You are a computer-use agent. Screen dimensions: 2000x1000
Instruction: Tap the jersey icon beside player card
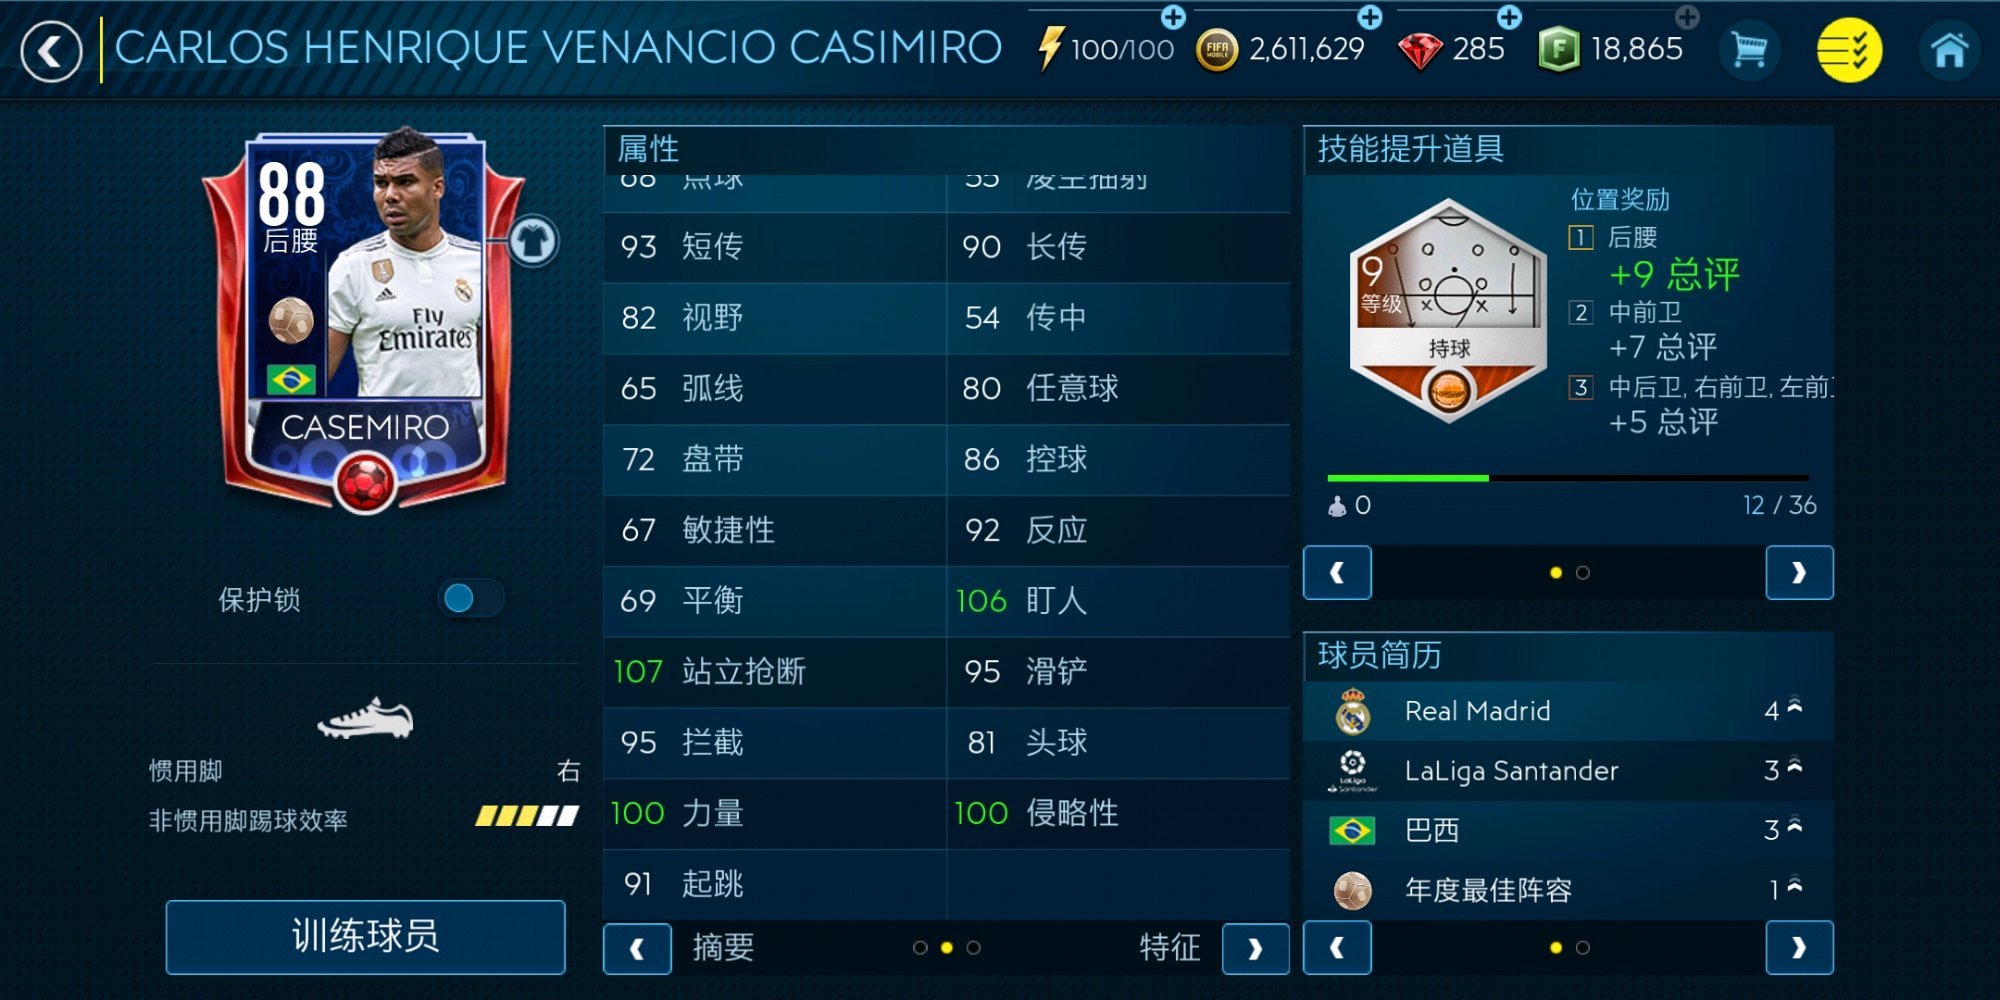(533, 241)
